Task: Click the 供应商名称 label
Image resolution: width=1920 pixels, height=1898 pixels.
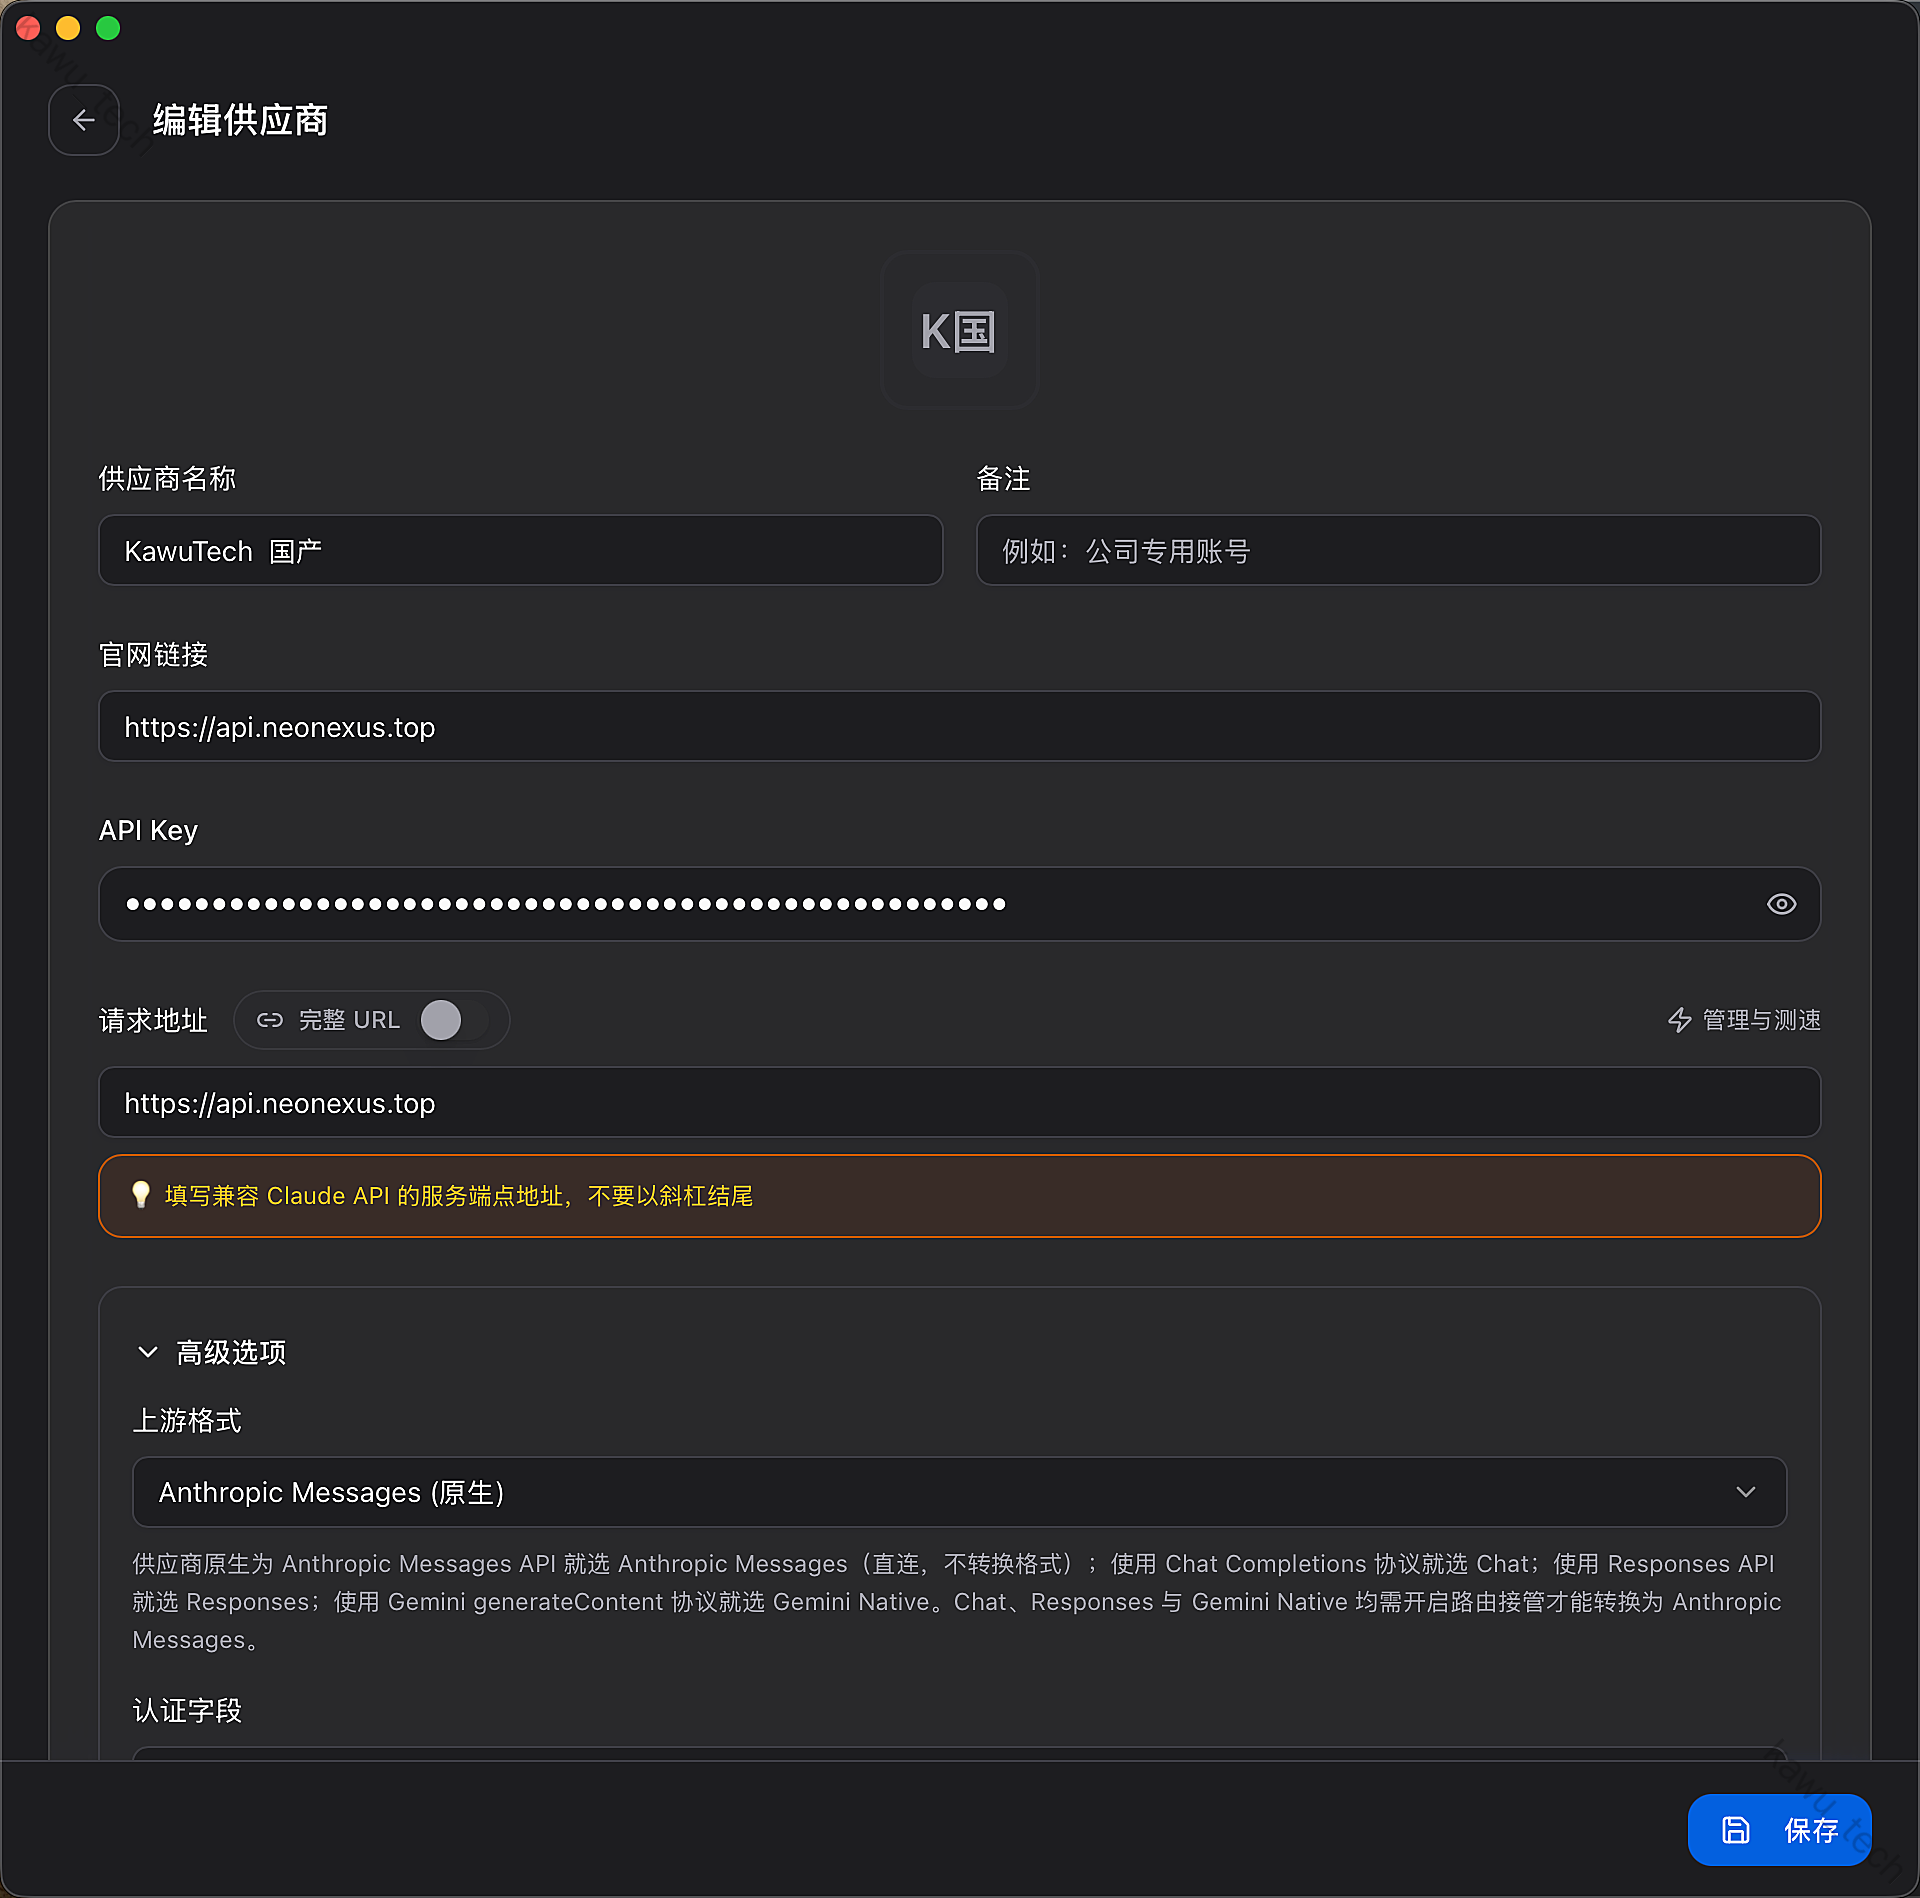Action: coord(167,479)
